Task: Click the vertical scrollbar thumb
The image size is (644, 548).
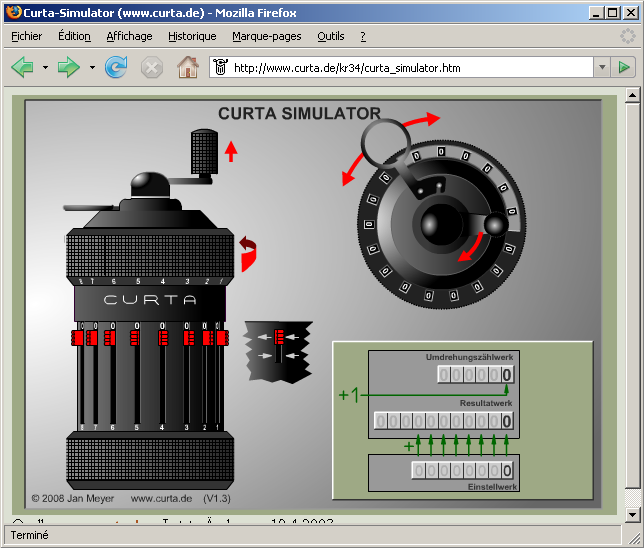Action: pyautogui.click(x=632, y=296)
